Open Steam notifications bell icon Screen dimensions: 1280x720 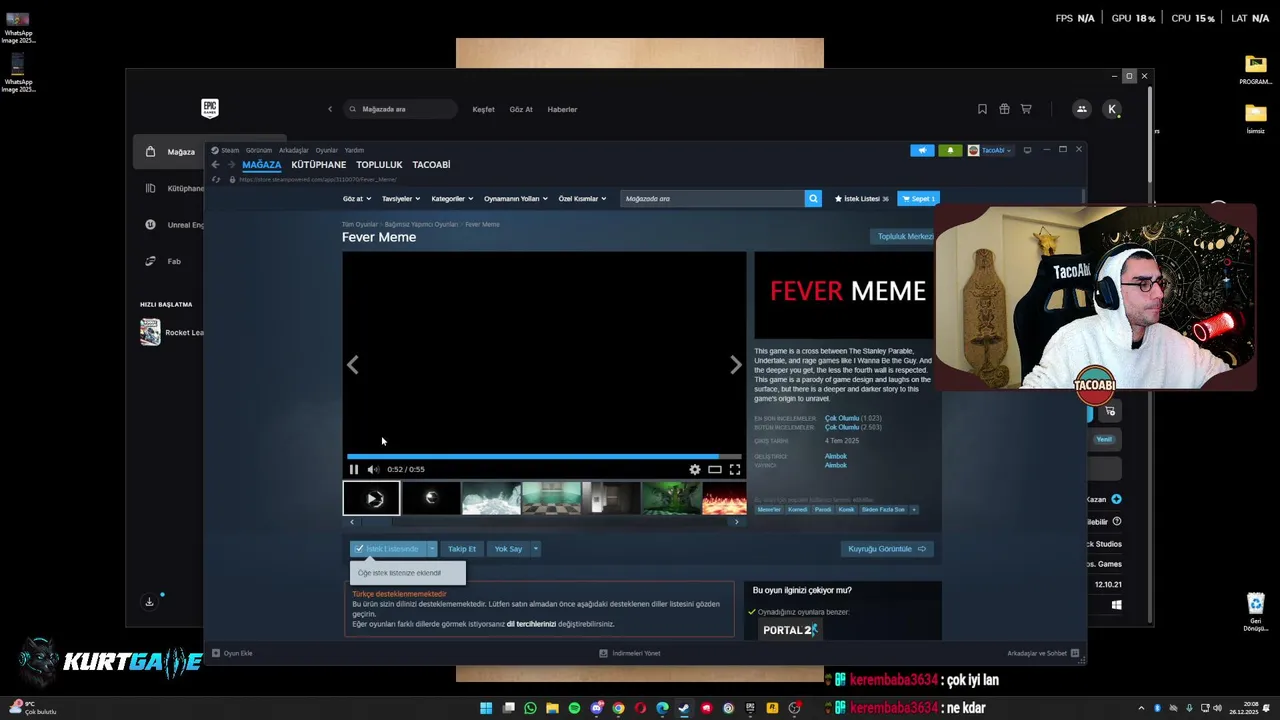[950, 150]
